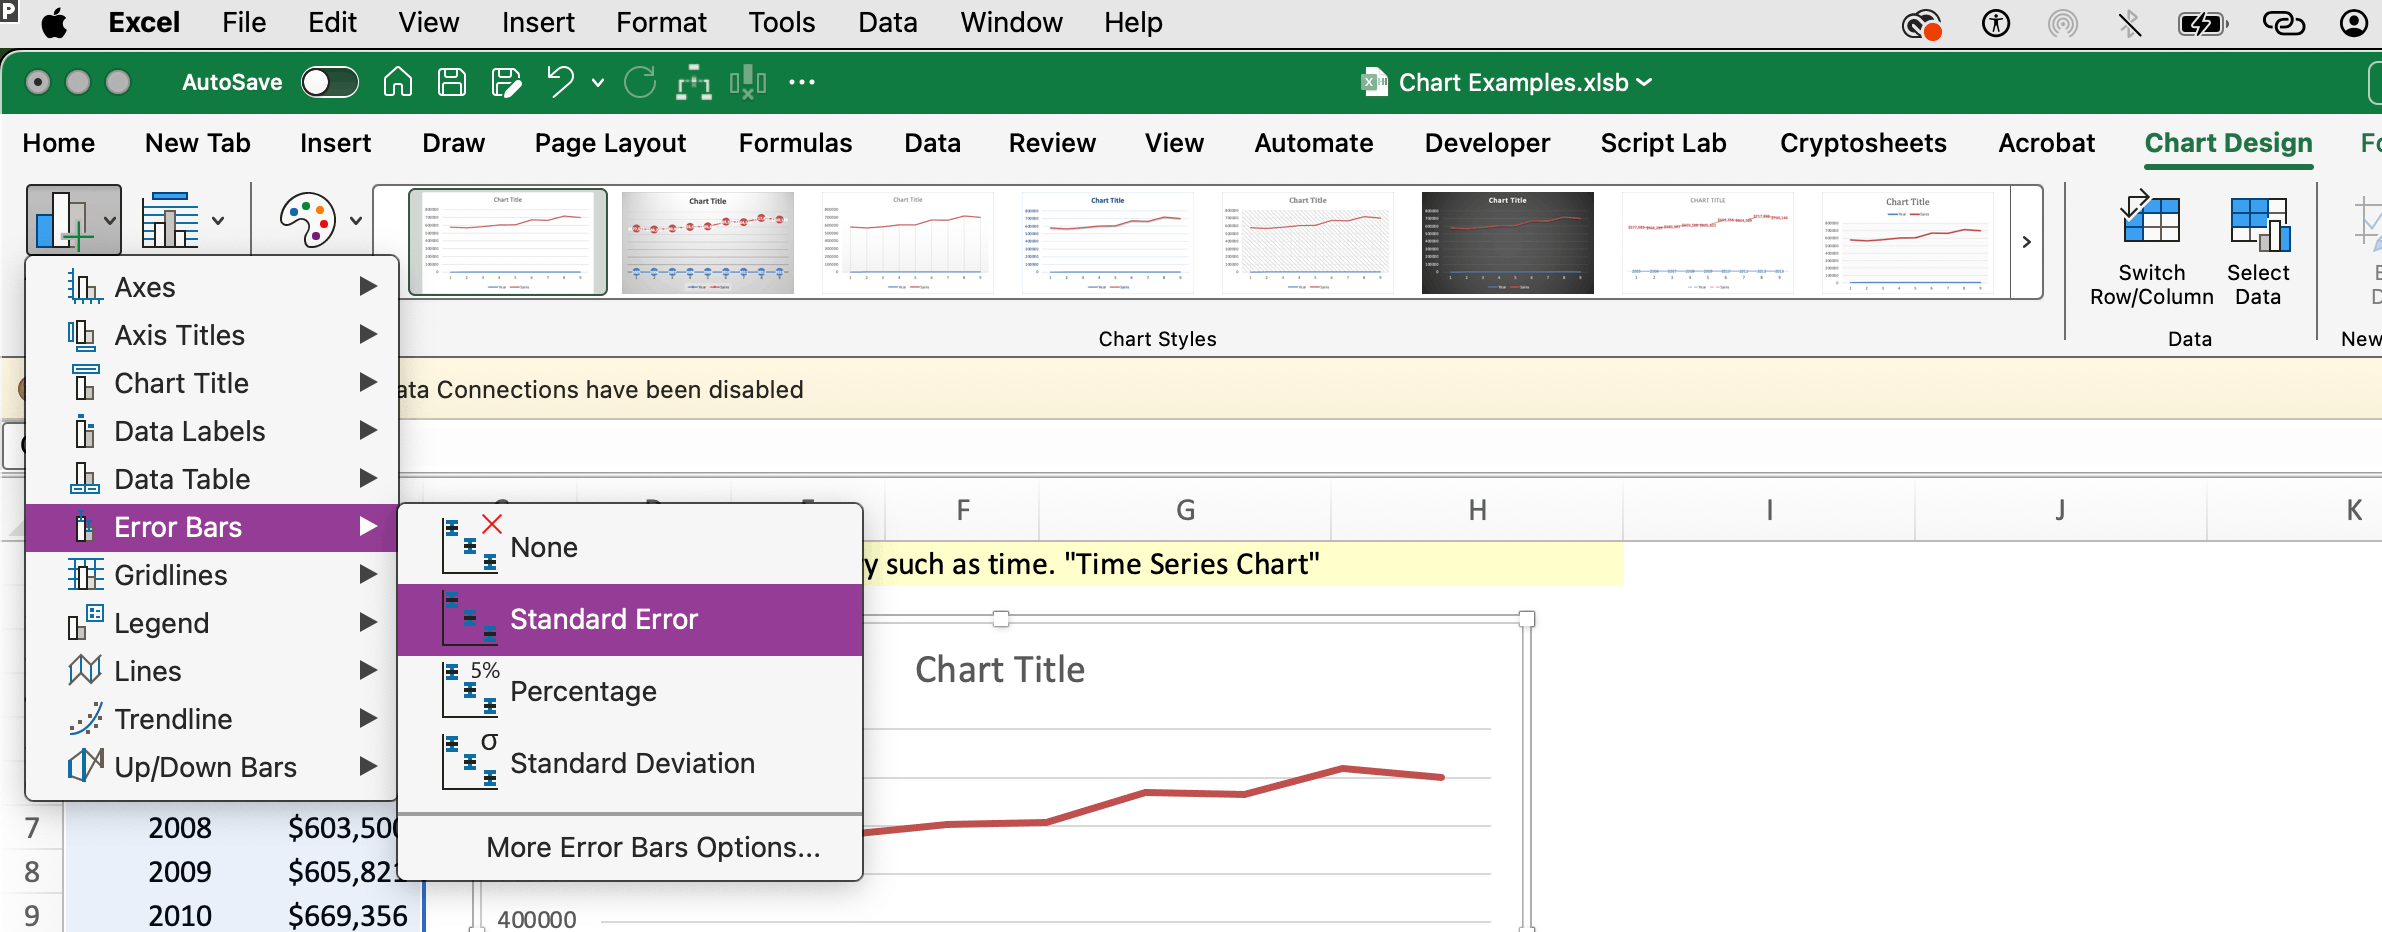Expand the chart styles gallery arrow

point(2026,242)
